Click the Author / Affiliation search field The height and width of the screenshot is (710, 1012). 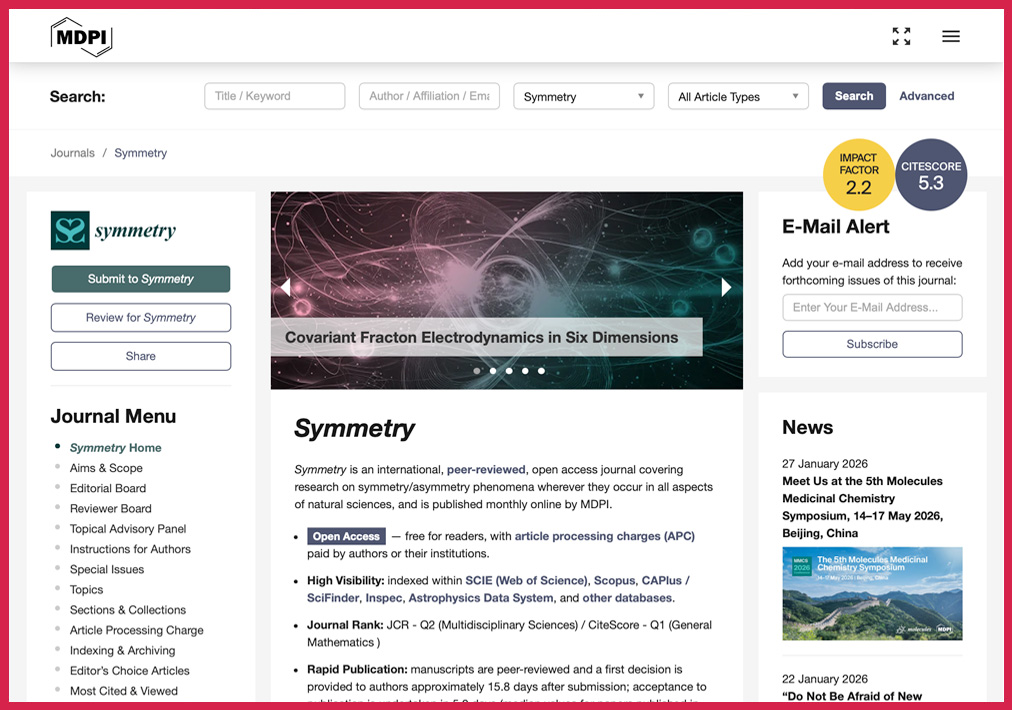coord(429,96)
